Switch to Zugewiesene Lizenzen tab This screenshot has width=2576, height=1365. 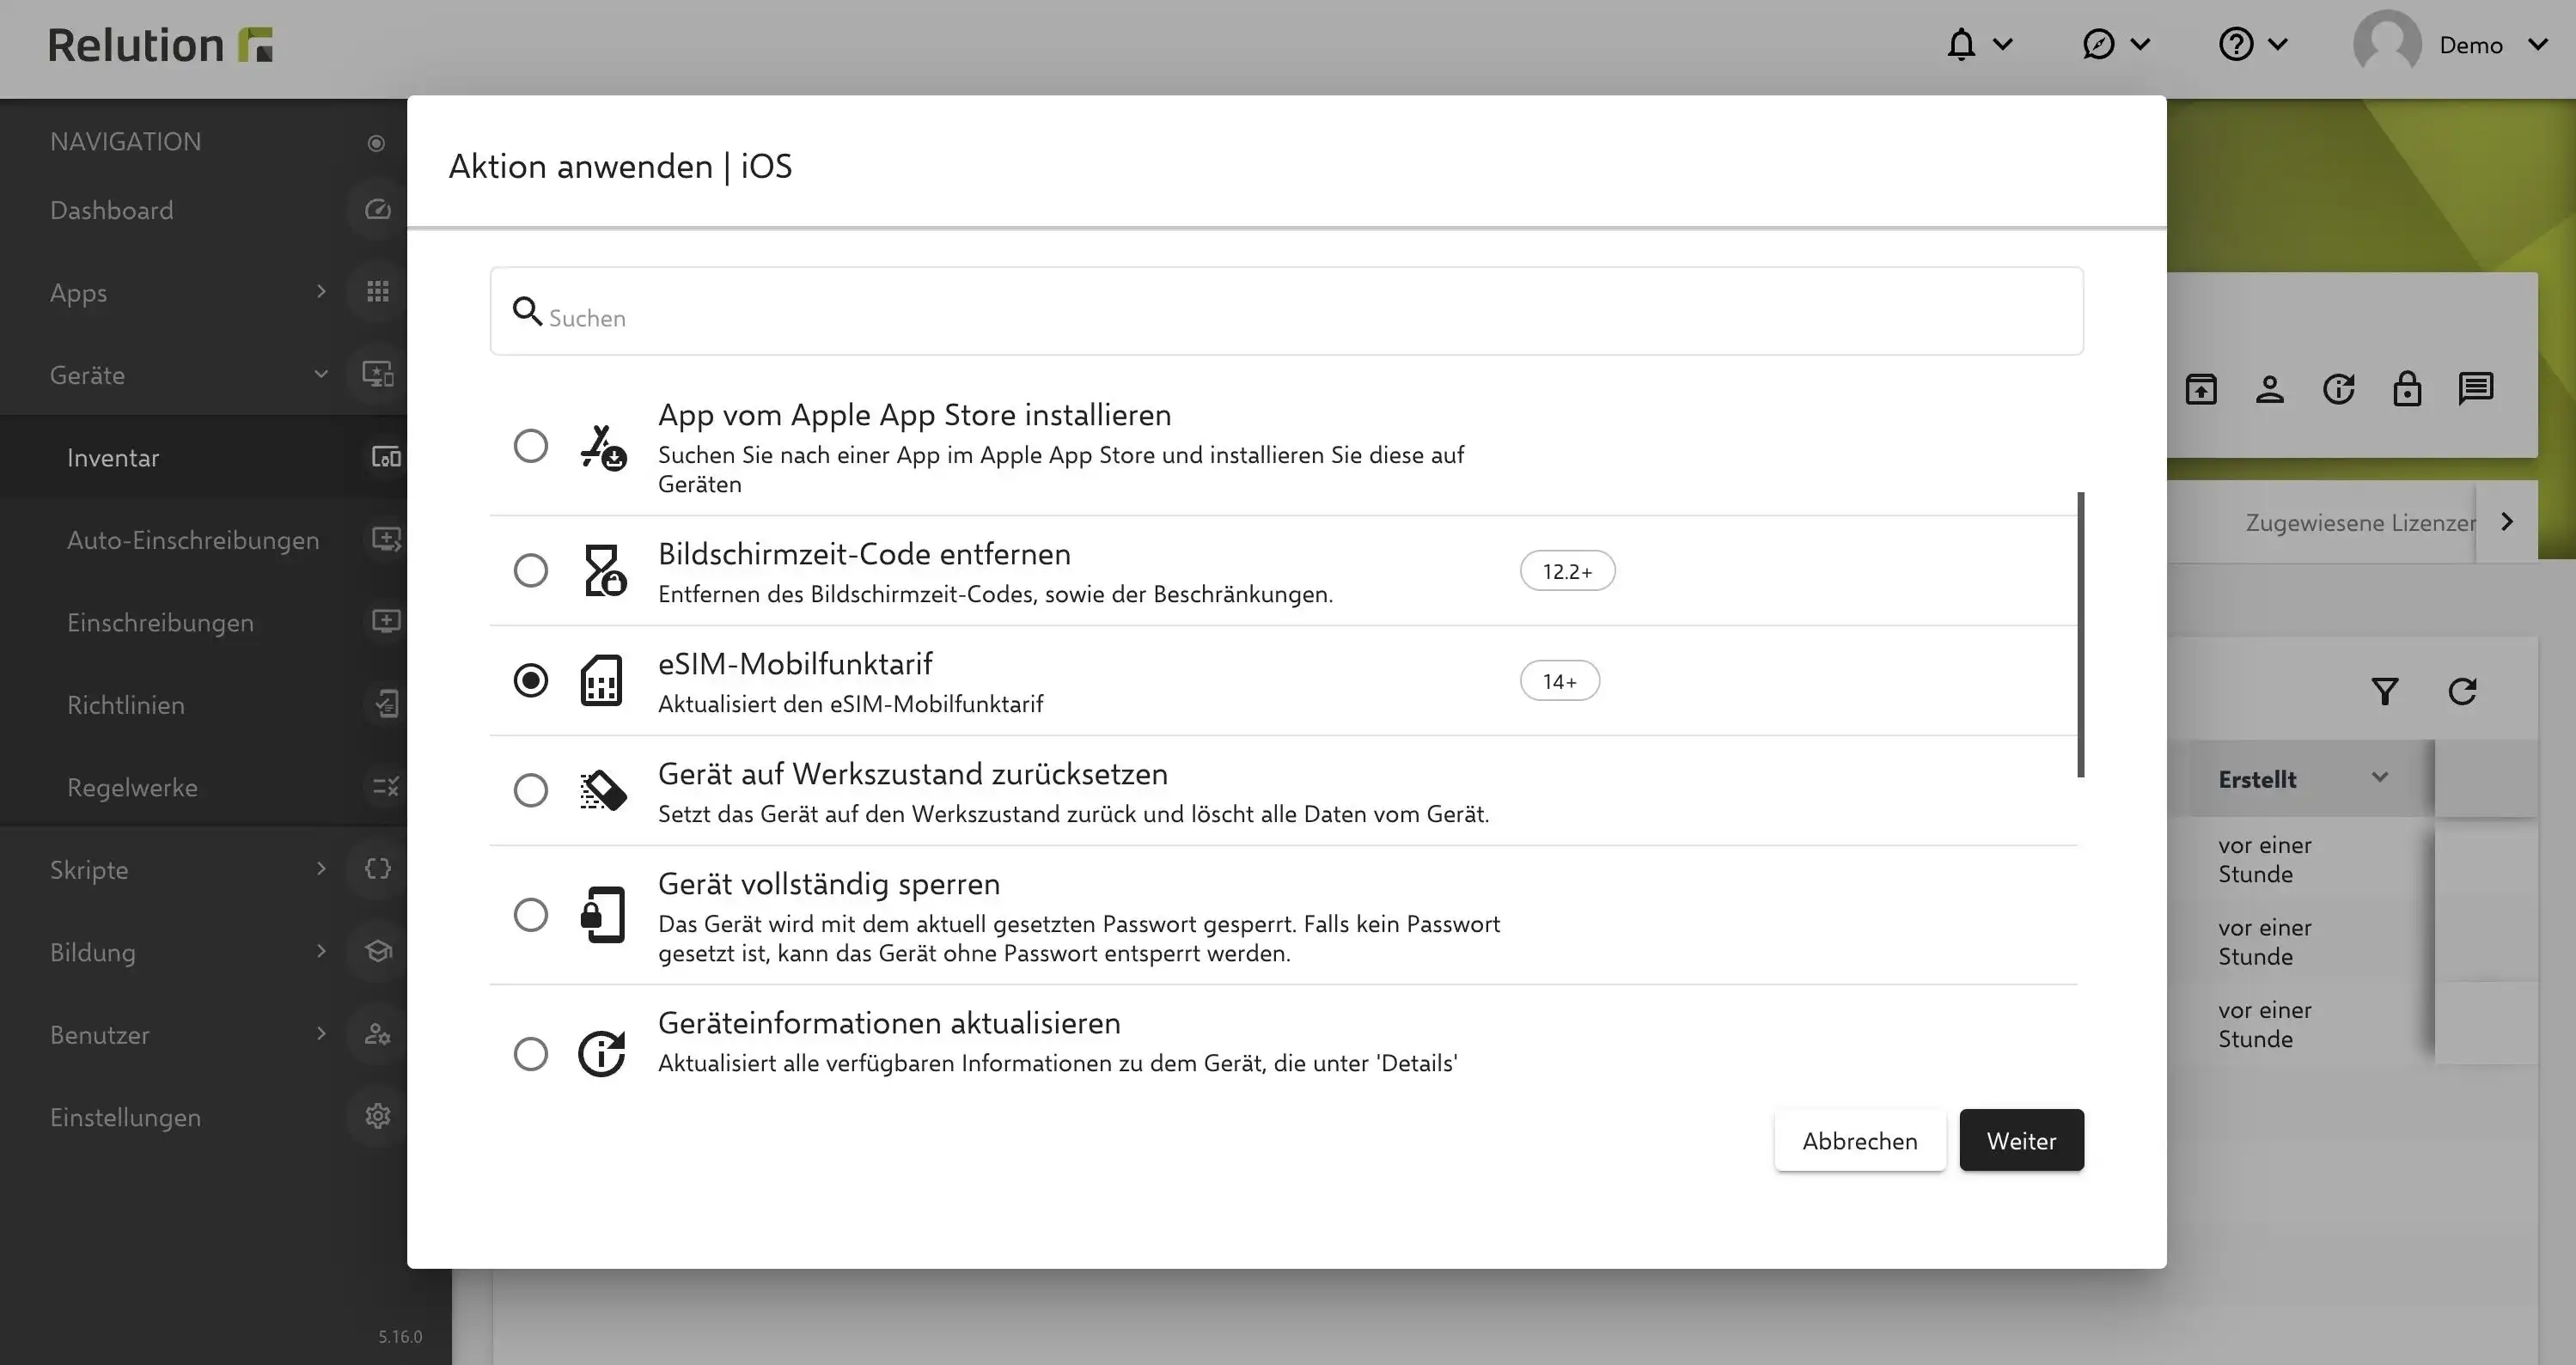click(x=2360, y=522)
